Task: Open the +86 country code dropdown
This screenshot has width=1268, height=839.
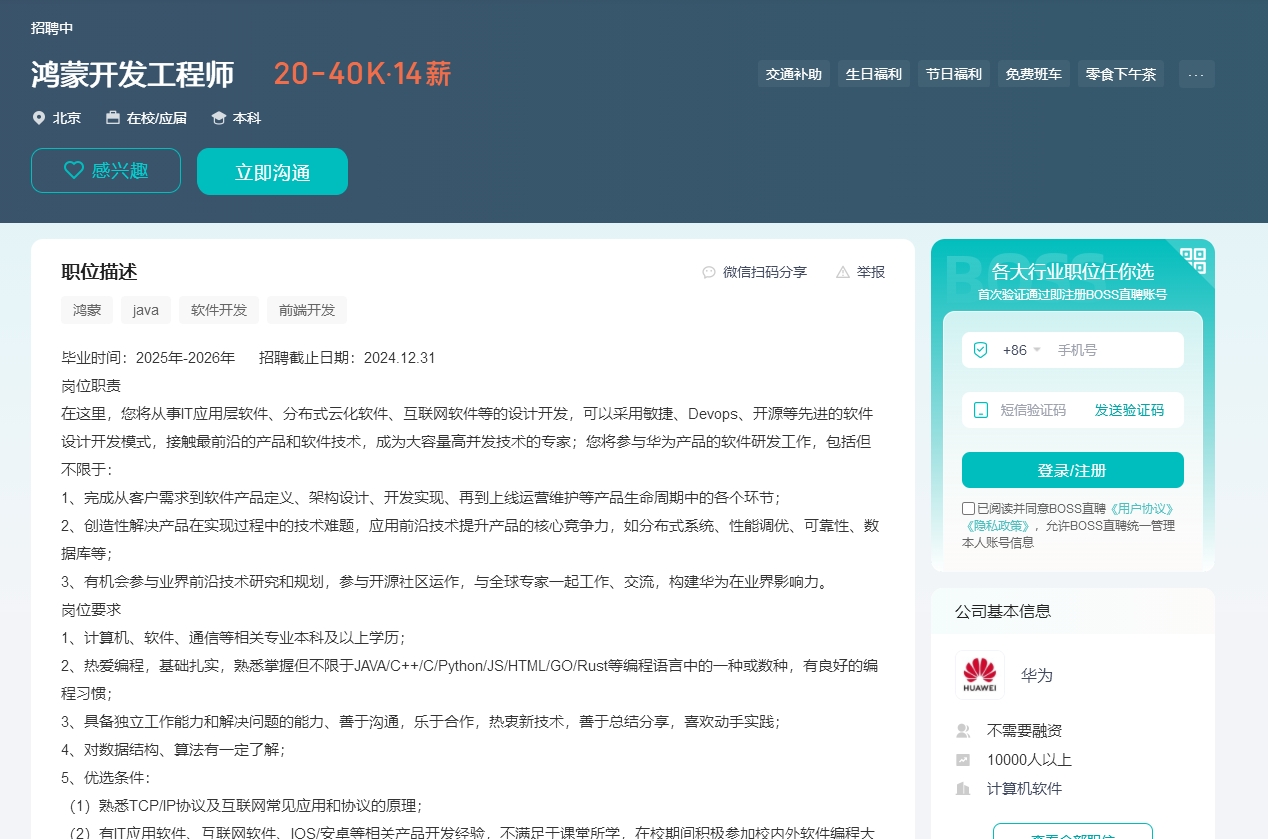Action: (1022, 350)
